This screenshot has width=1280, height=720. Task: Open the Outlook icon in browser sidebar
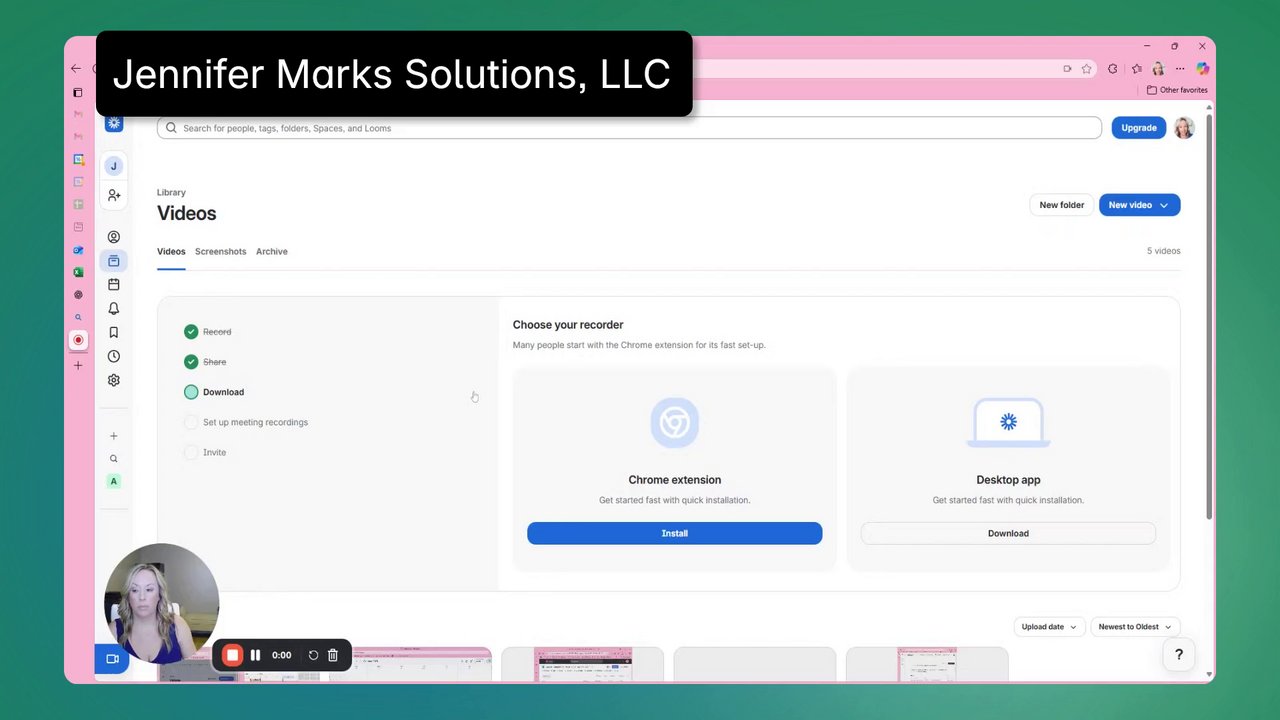78,250
